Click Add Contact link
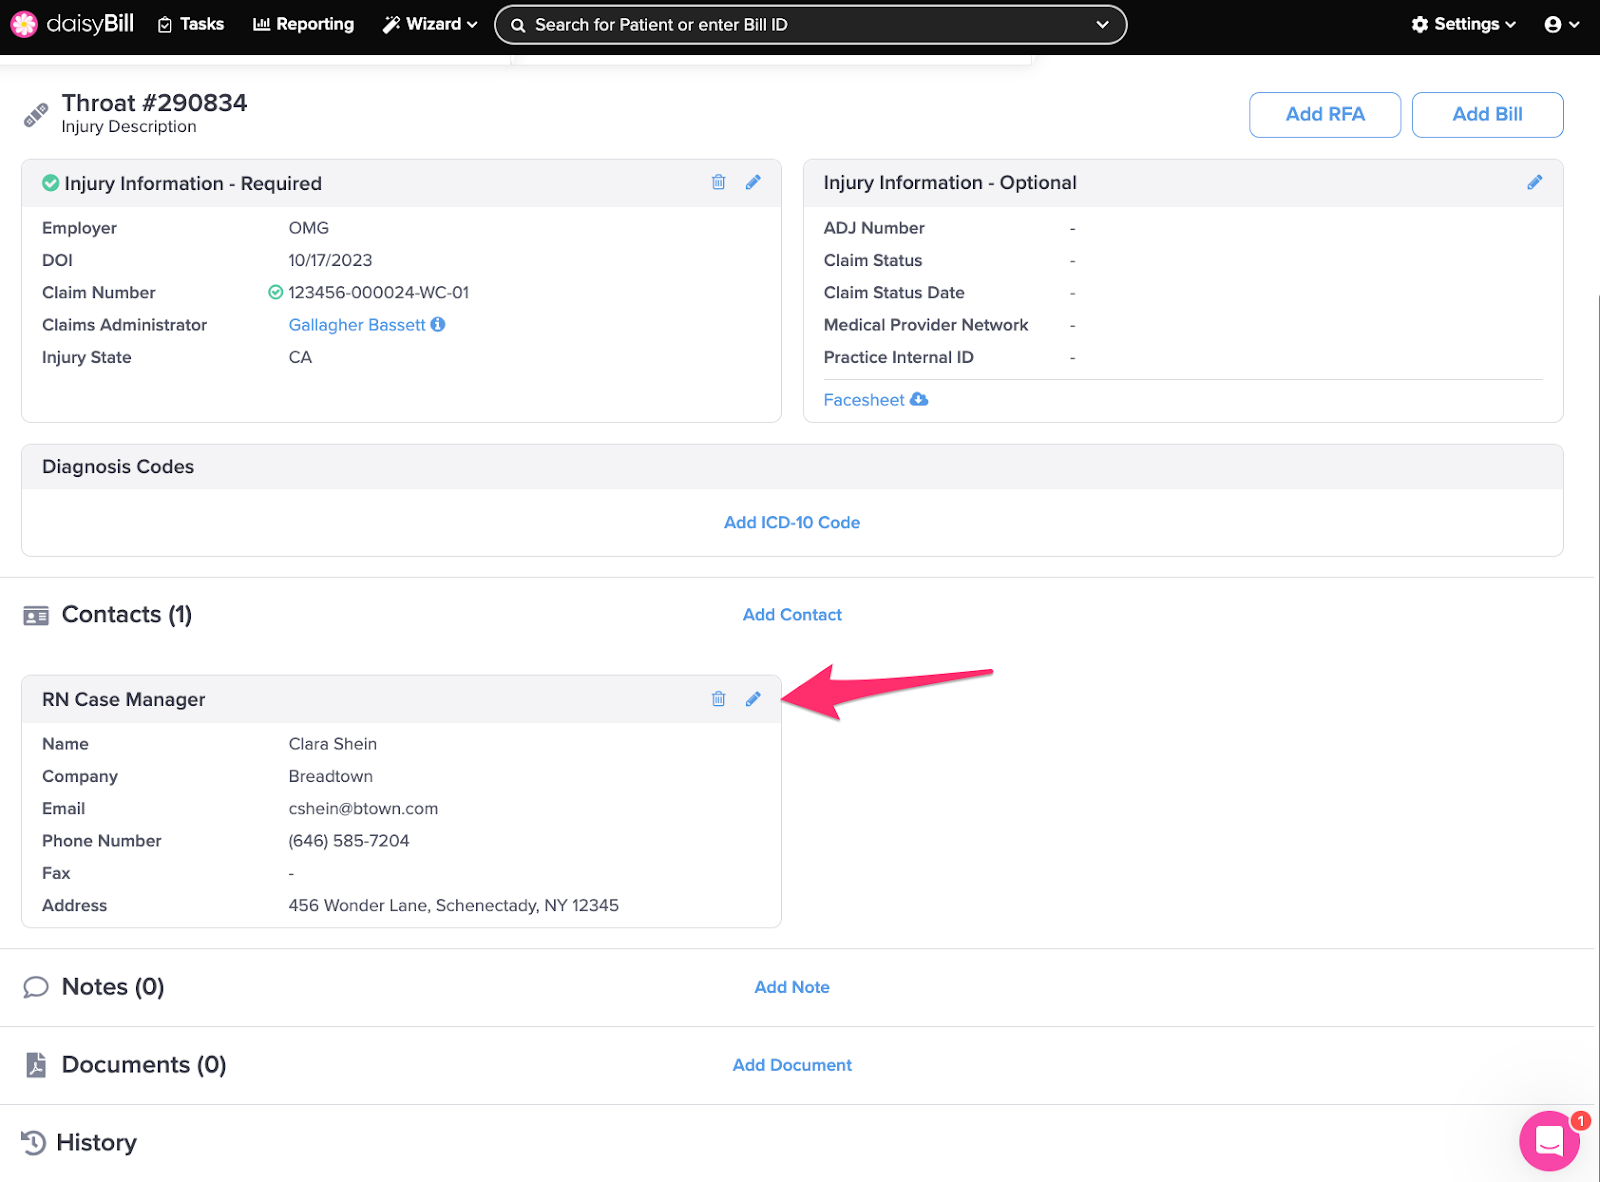The height and width of the screenshot is (1182, 1600). 792,614
